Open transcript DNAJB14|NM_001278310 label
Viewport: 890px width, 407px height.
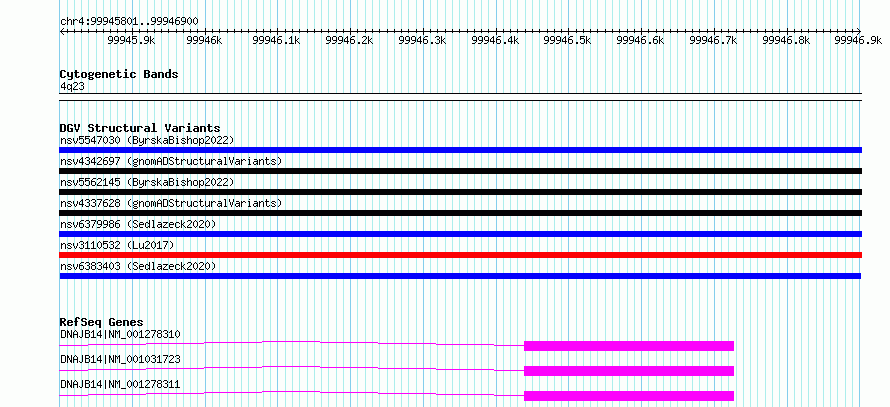pos(120,334)
